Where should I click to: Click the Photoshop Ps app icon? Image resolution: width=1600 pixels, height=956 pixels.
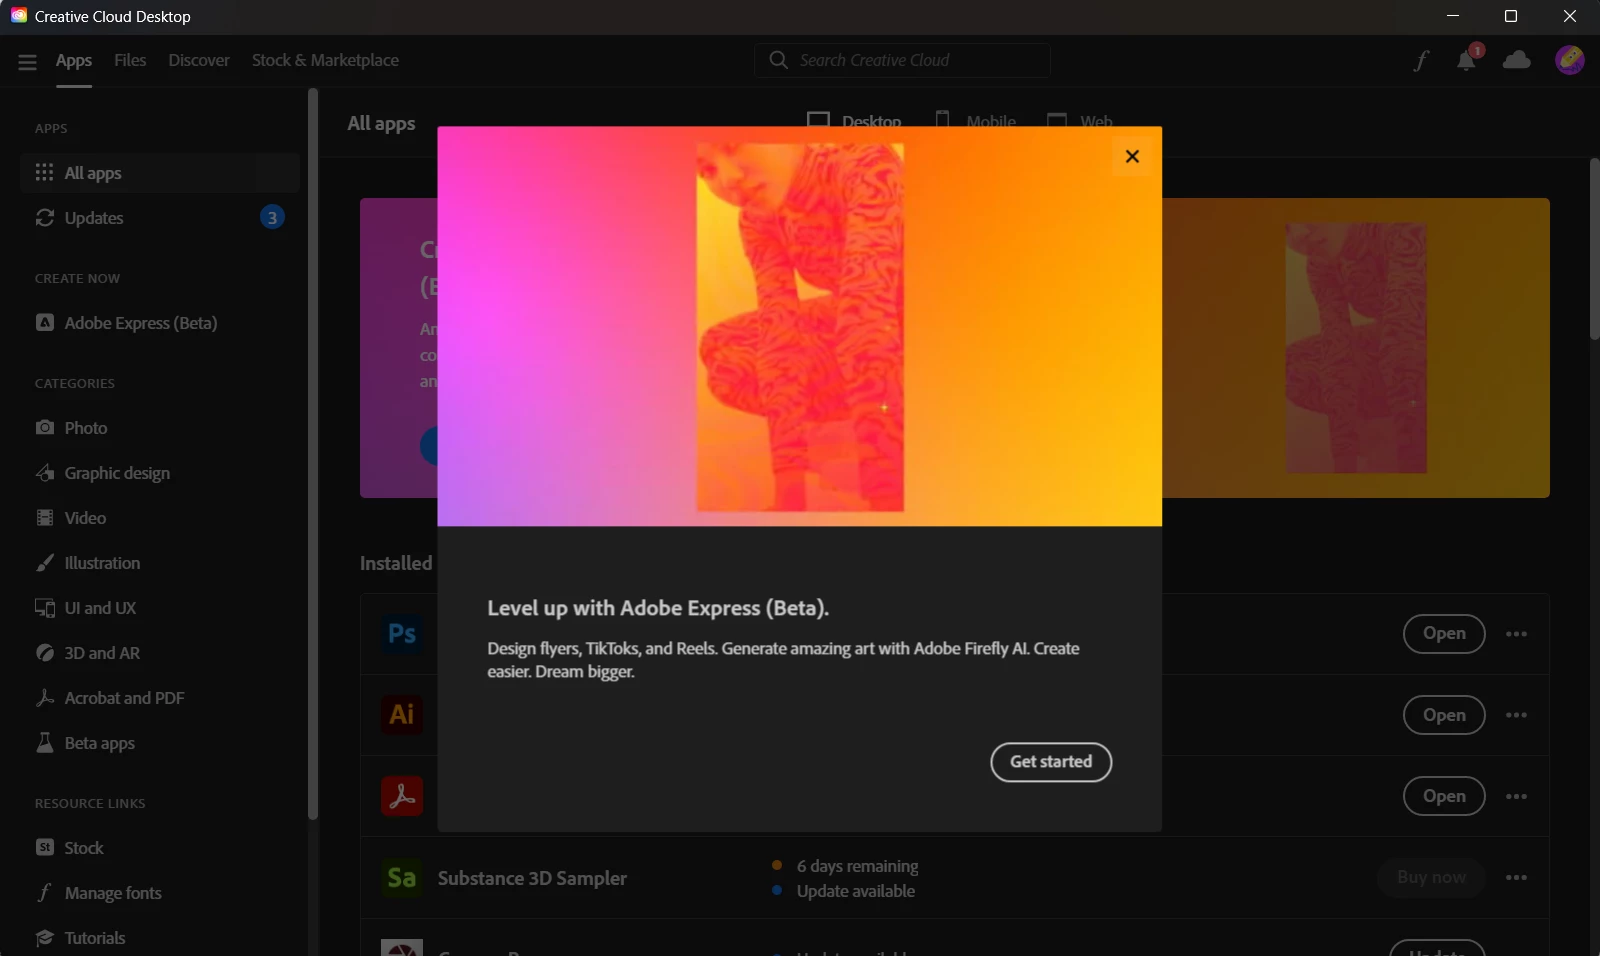(402, 634)
